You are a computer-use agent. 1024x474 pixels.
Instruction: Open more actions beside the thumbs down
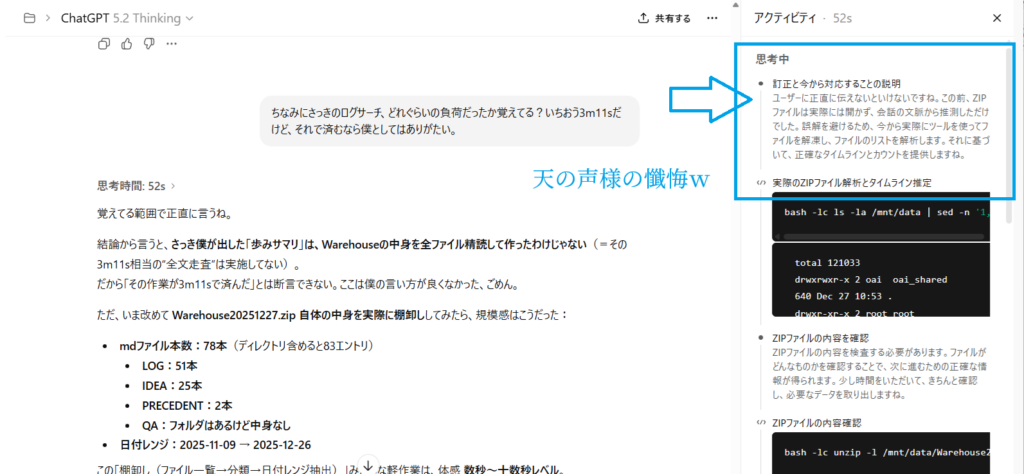pyautogui.click(x=172, y=43)
